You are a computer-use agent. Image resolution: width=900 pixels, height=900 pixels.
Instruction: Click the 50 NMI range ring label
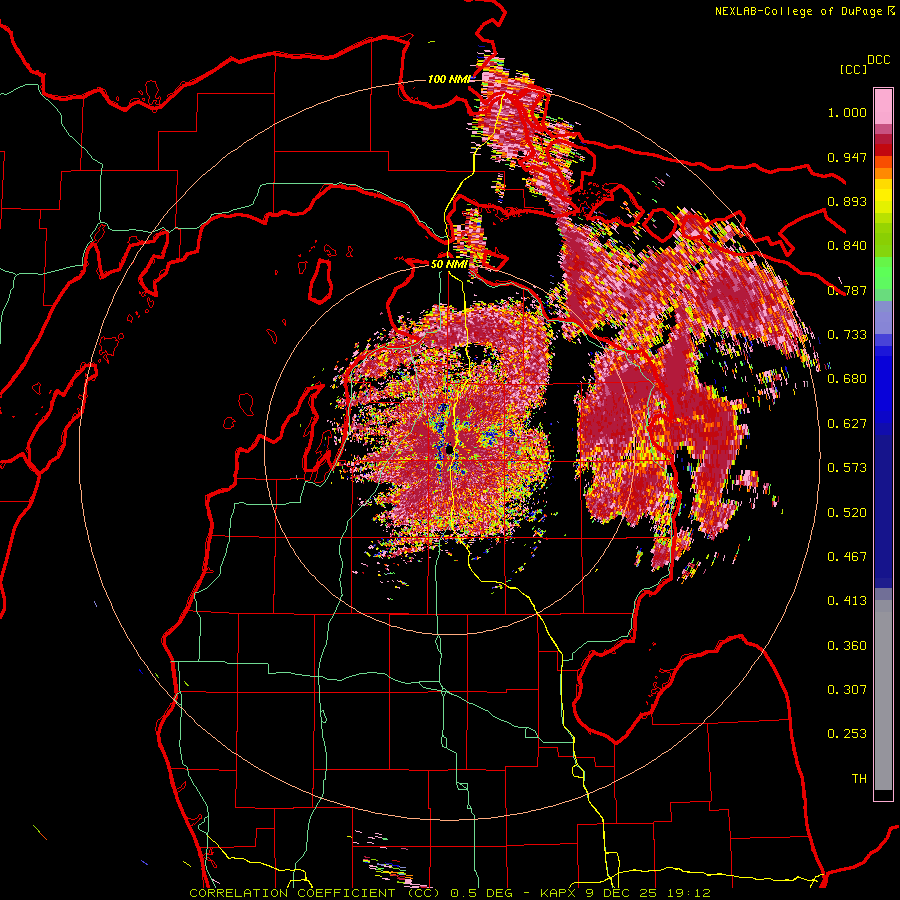point(449,265)
